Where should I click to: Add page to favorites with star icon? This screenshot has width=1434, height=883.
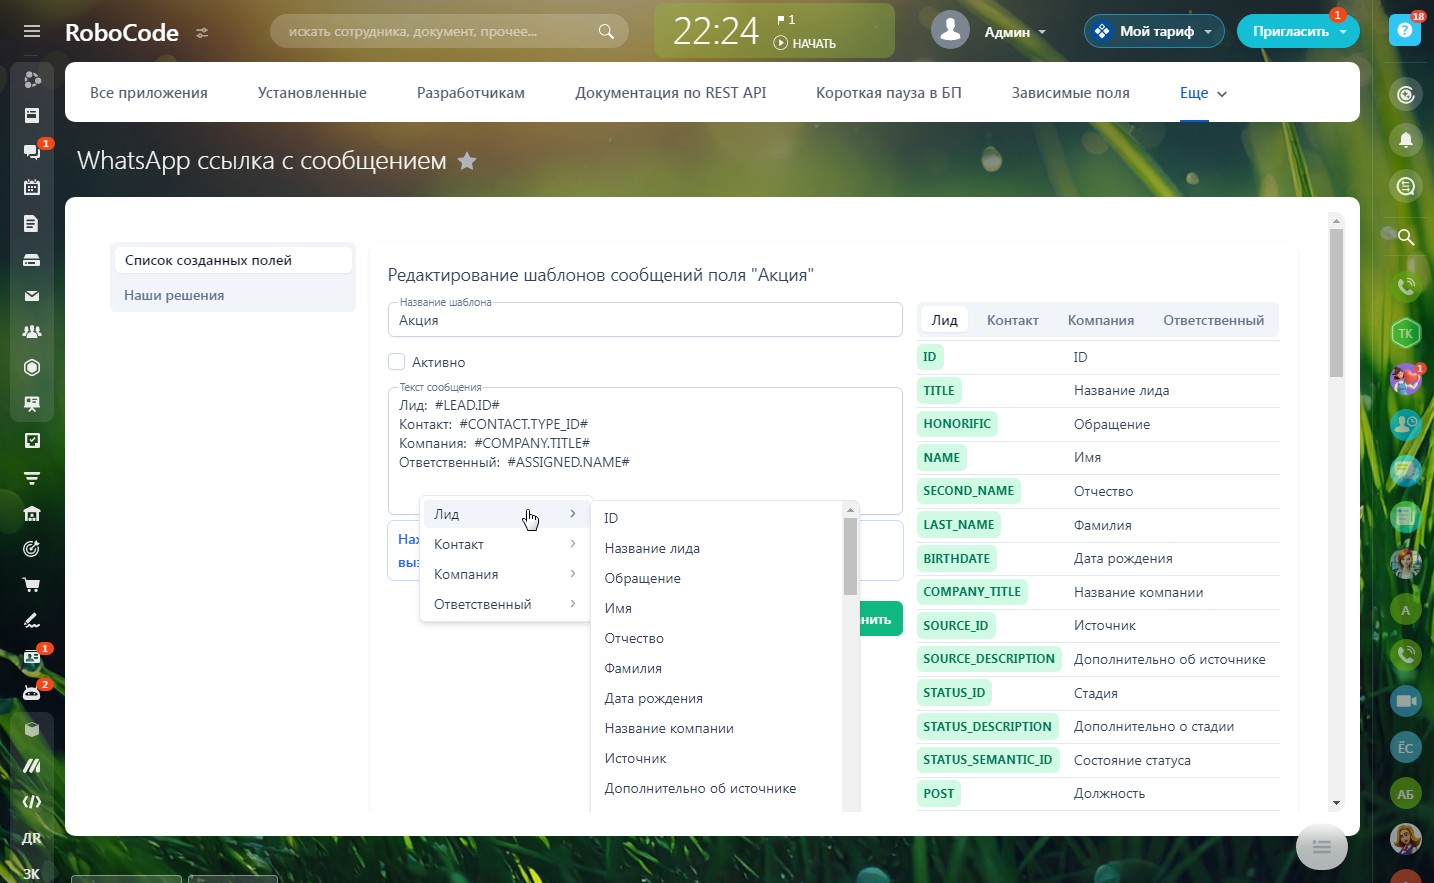point(467,161)
